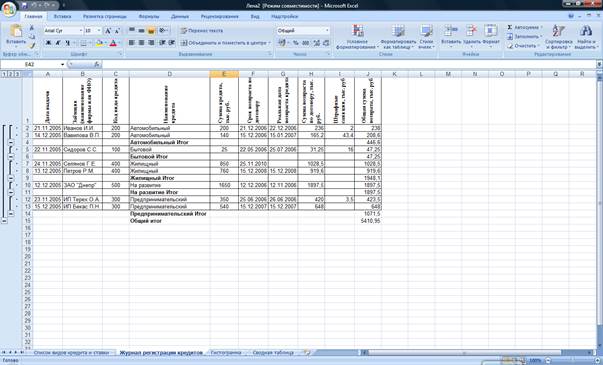
Task: Toggle the Wrap Text (Перенос текста) option
Action: pyautogui.click(x=202, y=30)
